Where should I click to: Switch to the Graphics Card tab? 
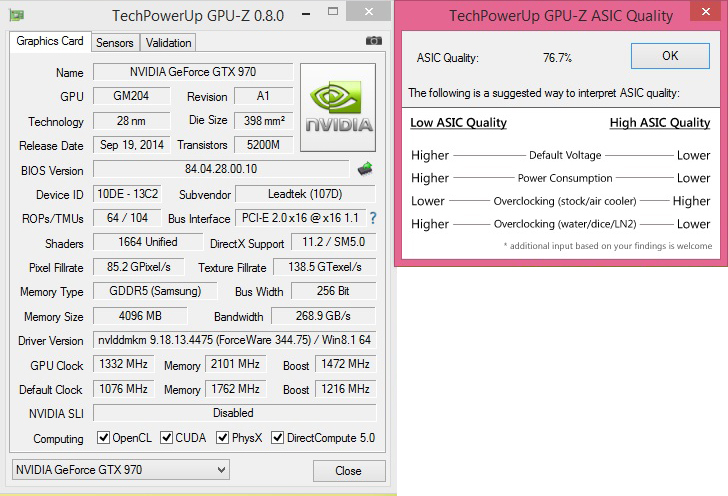(50, 41)
